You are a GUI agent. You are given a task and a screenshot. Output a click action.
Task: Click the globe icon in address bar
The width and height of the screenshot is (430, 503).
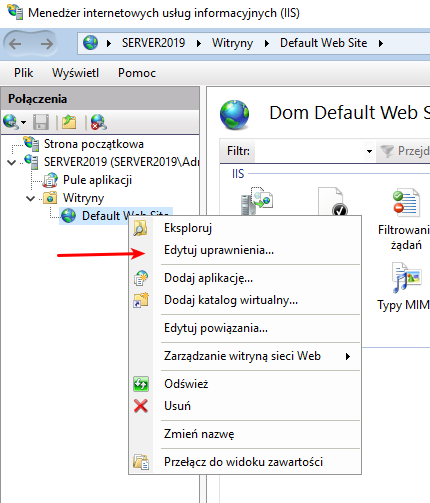point(90,43)
